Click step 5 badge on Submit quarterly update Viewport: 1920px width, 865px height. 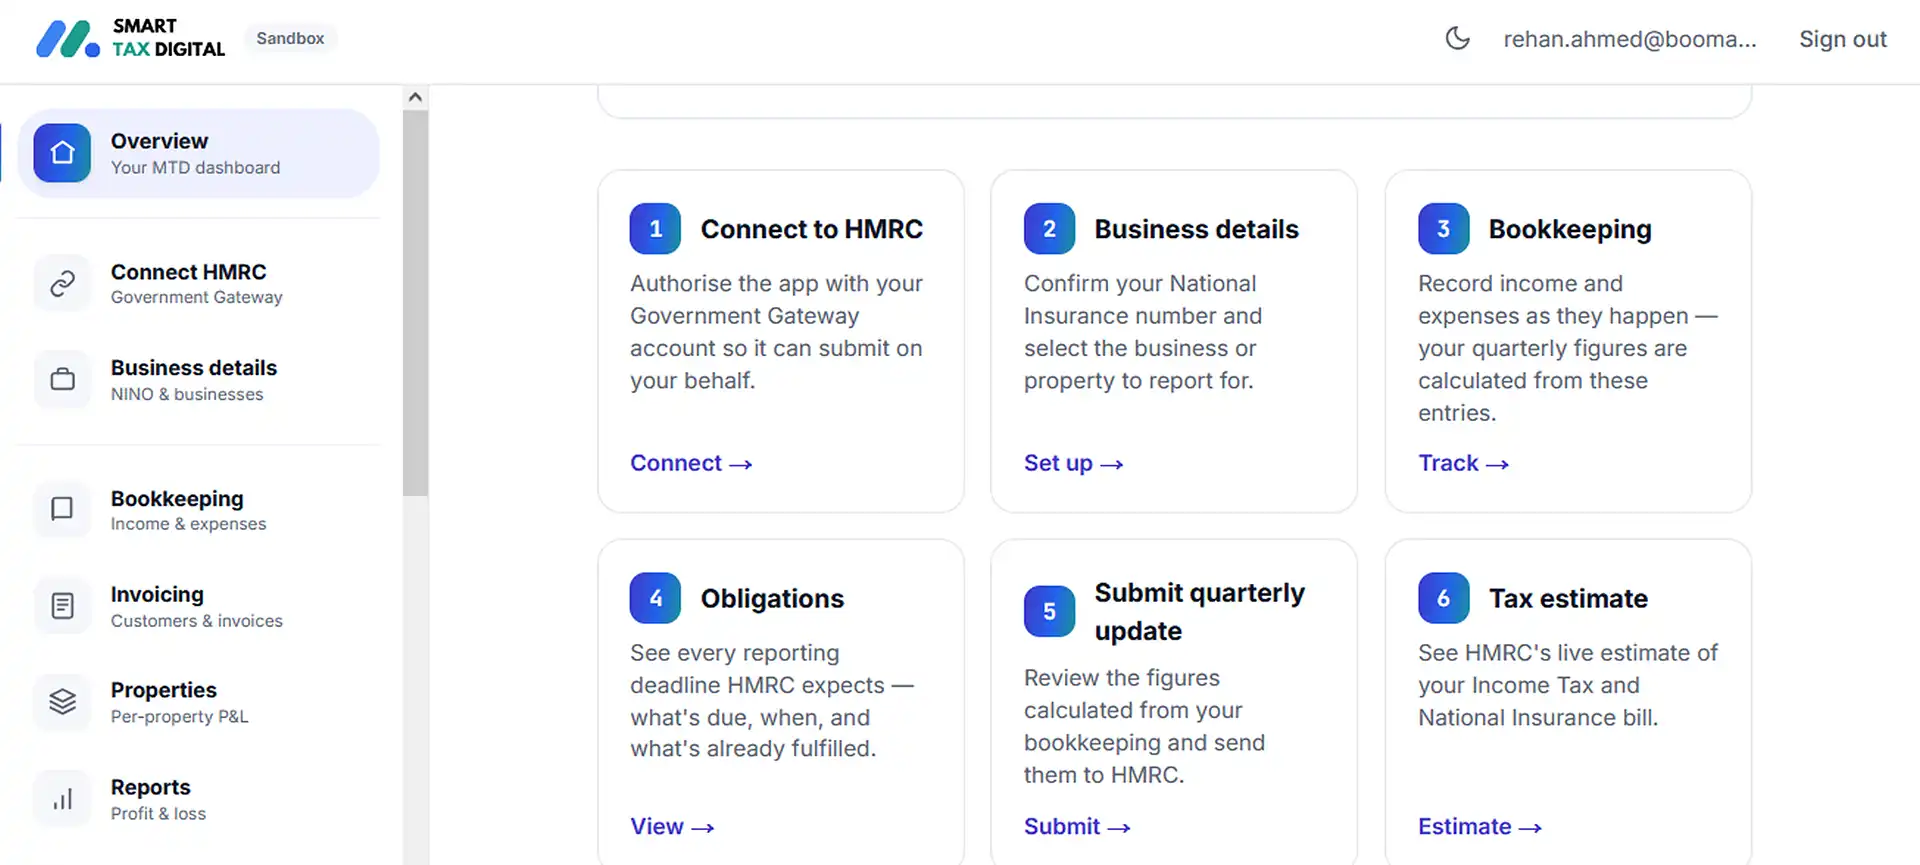pyautogui.click(x=1049, y=611)
